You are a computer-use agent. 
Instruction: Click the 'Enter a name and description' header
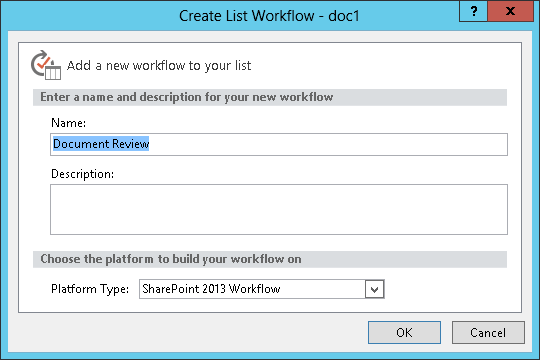pos(187,97)
